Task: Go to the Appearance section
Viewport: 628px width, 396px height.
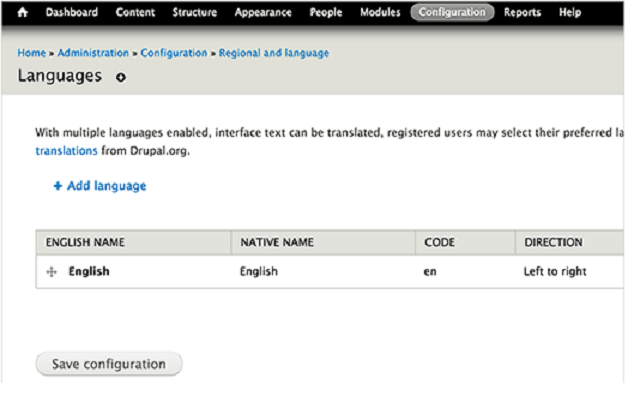Action: [263, 13]
